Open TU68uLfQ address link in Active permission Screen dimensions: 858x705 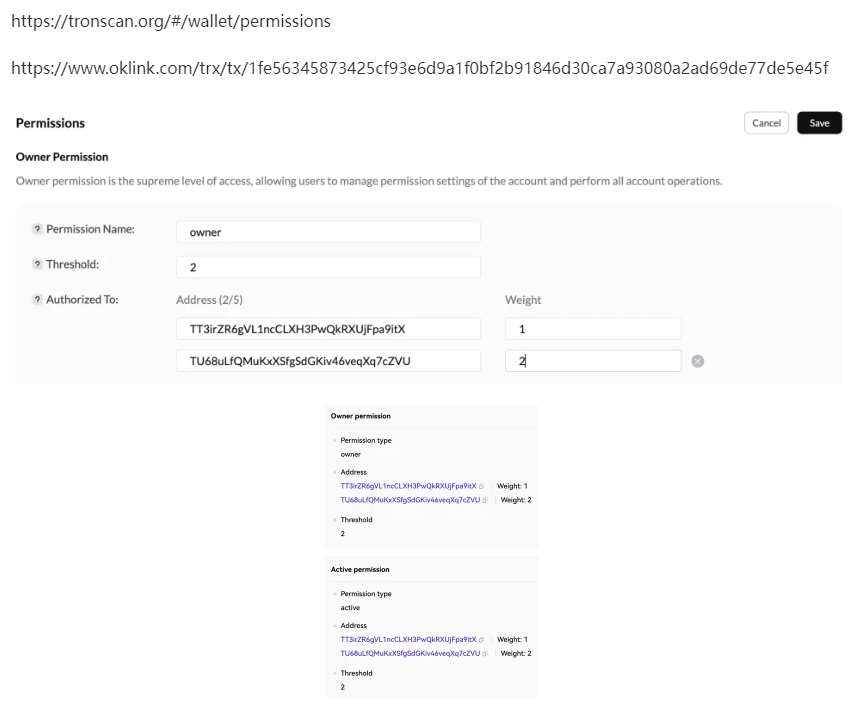pyautogui.click(x=409, y=654)
